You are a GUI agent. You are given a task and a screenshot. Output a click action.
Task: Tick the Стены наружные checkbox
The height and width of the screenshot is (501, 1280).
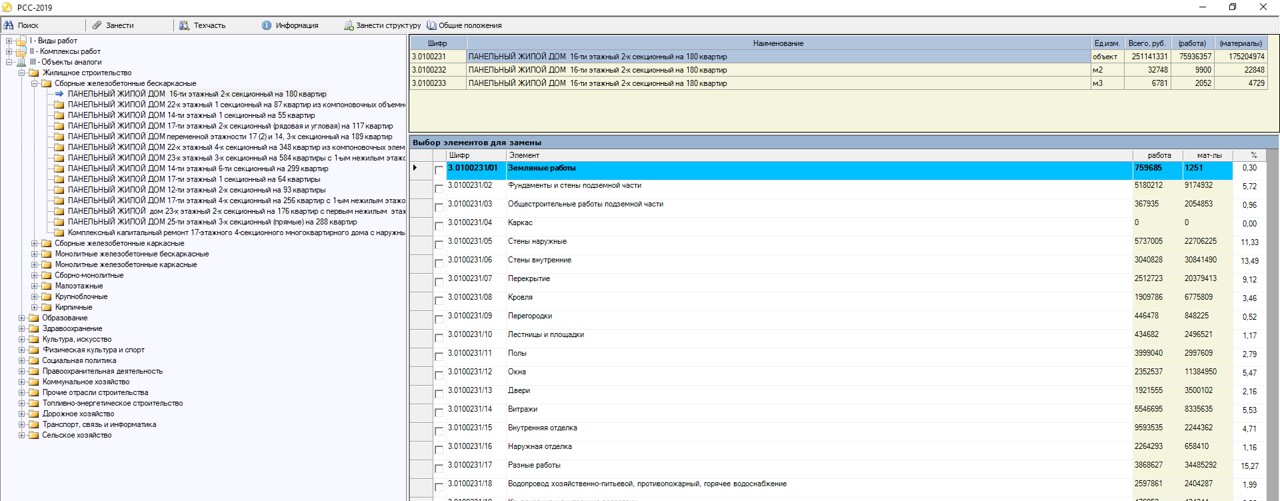tap(439, 245)
